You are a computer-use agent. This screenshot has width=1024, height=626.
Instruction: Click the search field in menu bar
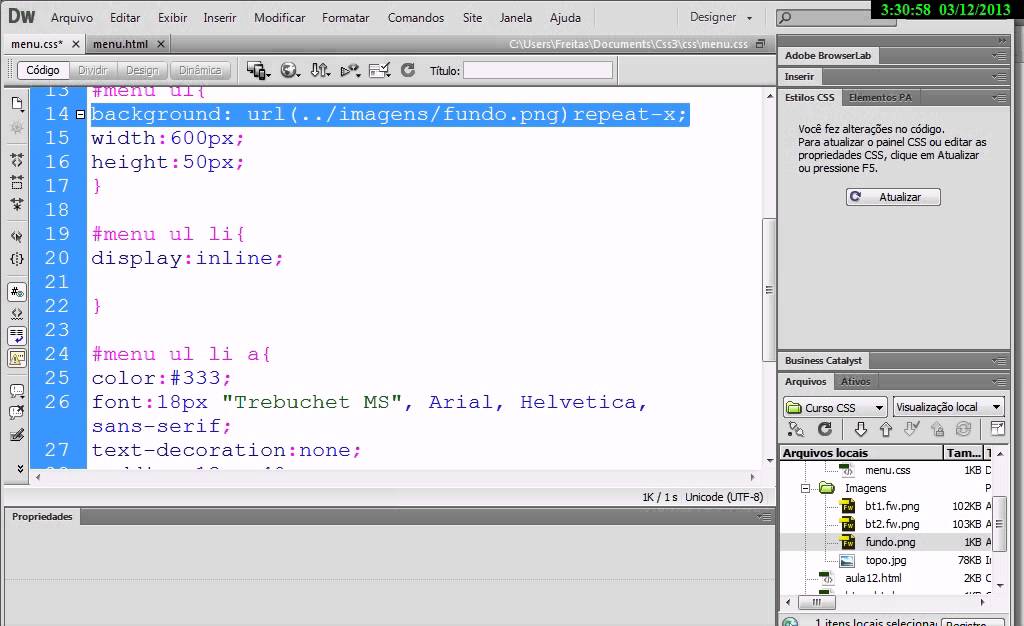pos(835,18)
